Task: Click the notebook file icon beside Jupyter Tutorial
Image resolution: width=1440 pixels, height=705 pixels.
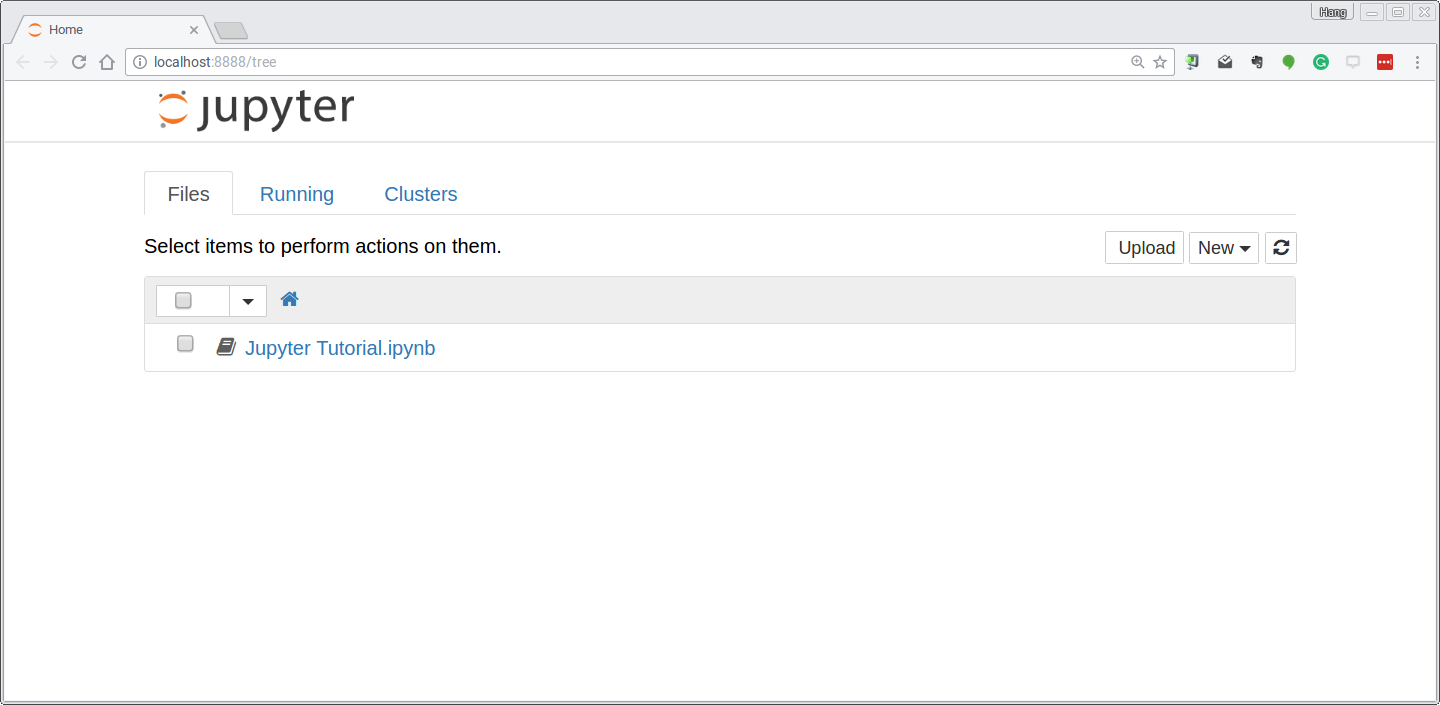Action: click(x=225, y=346)
